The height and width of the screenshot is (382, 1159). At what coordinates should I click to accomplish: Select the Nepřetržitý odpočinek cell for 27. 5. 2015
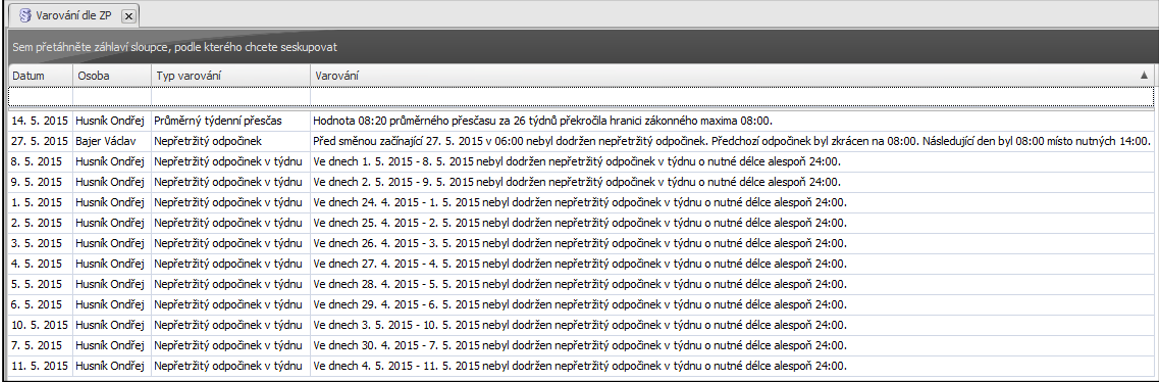(x=231, y=140)
